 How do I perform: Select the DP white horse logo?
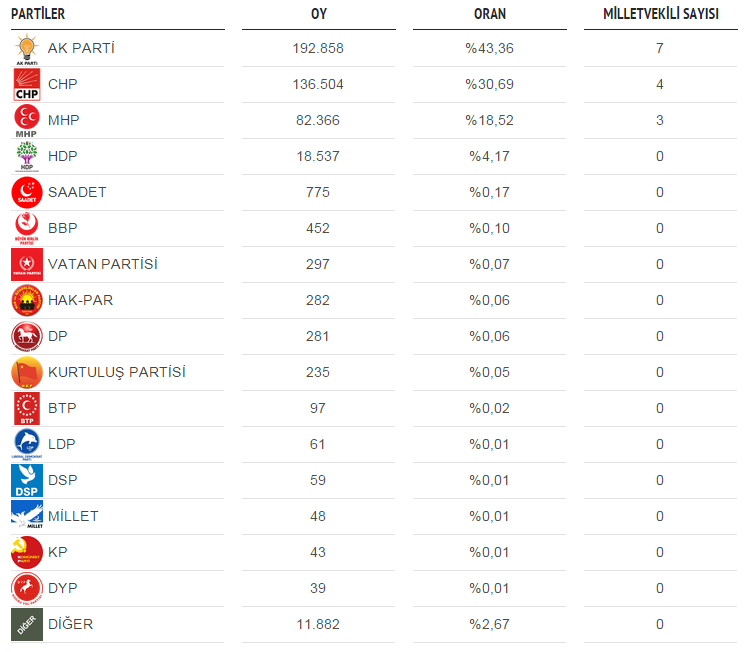pyautogui.click(x=27, y=336)
